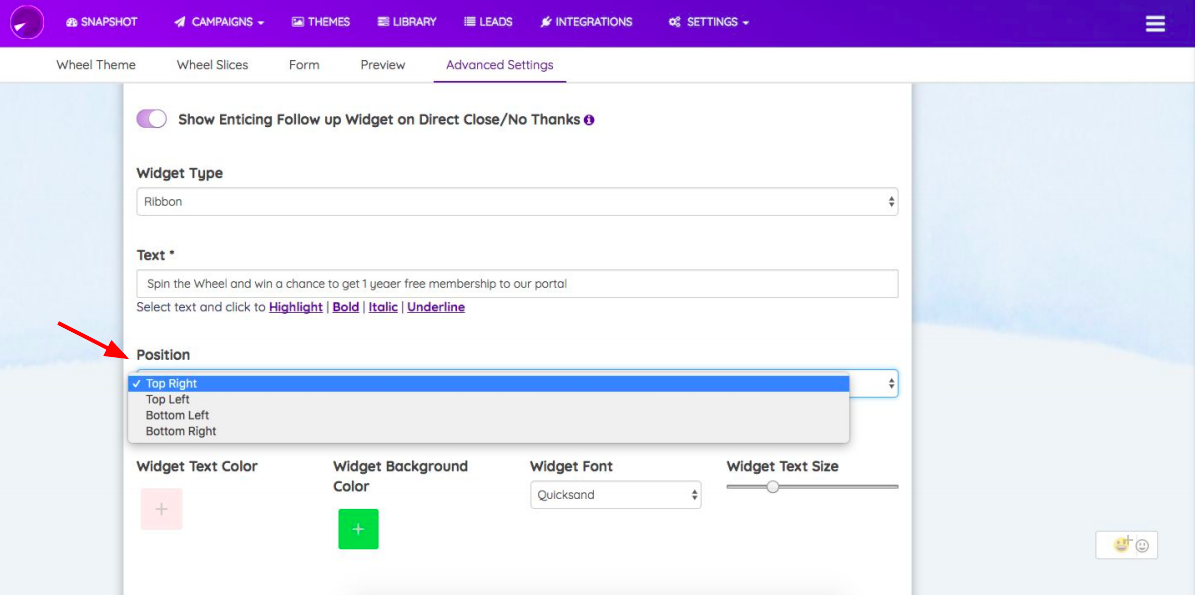Image resolution: width=1195 pixels, height=595 pixels.
Task: Click the Highlight formatting link
Action: click(x=296, y=307)
